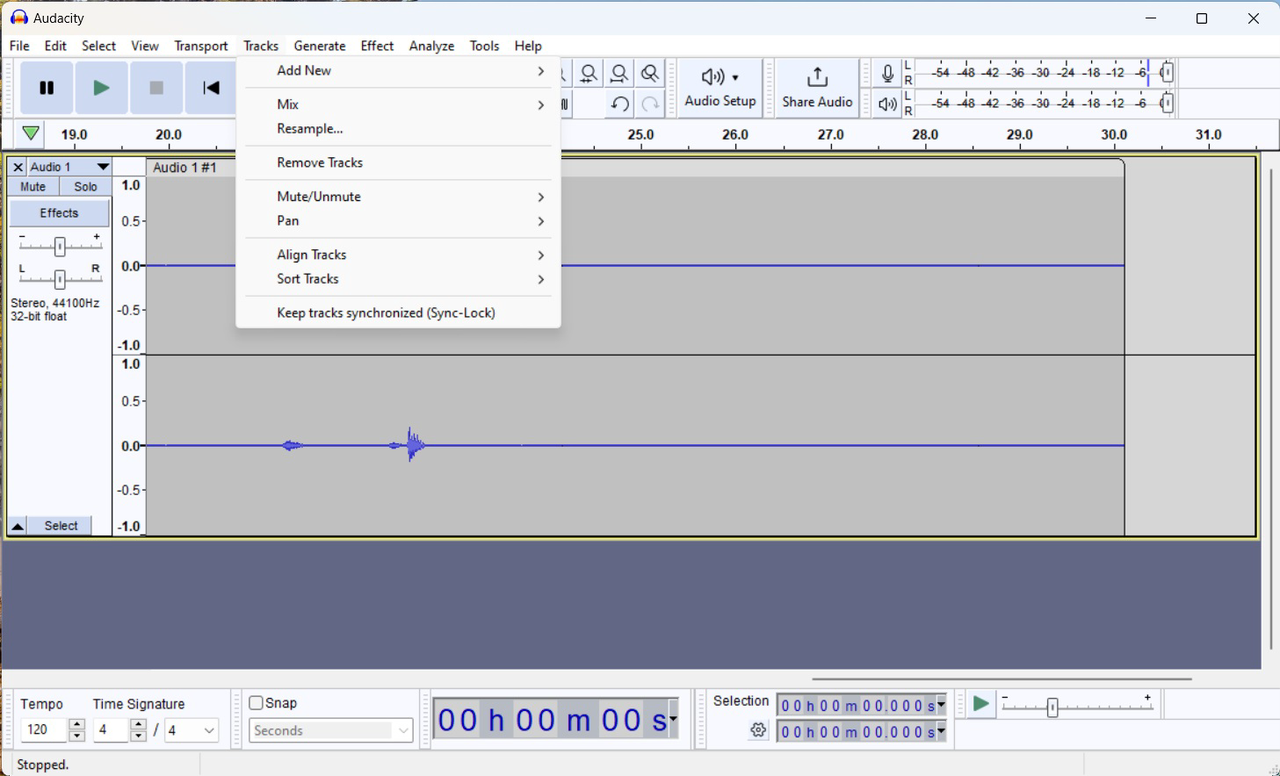
Task: Solo the Audio 1 track
Action: [84, 186]
